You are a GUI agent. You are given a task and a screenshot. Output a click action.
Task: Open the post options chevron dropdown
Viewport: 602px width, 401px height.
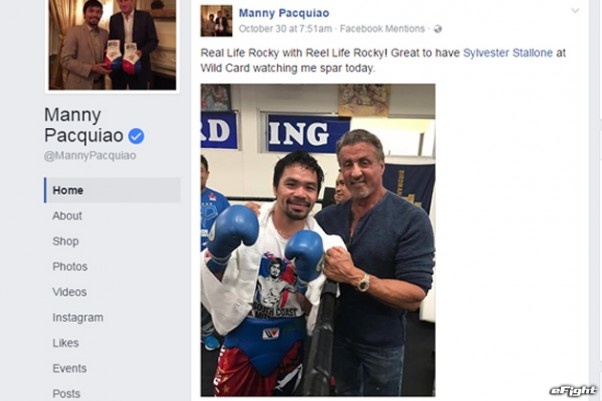pyautogui.click(x=575, y=11)
